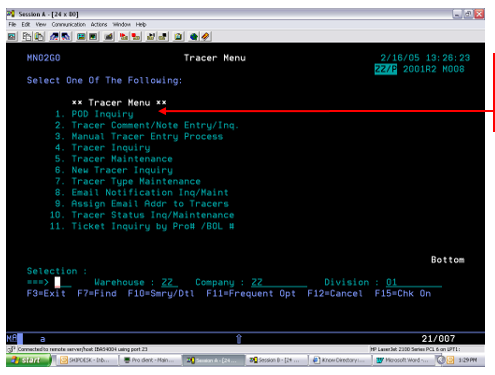Viewport: 495px width, 375px height.
Task: Open the Display setup toolbar icon
Action: pos(81,37)
